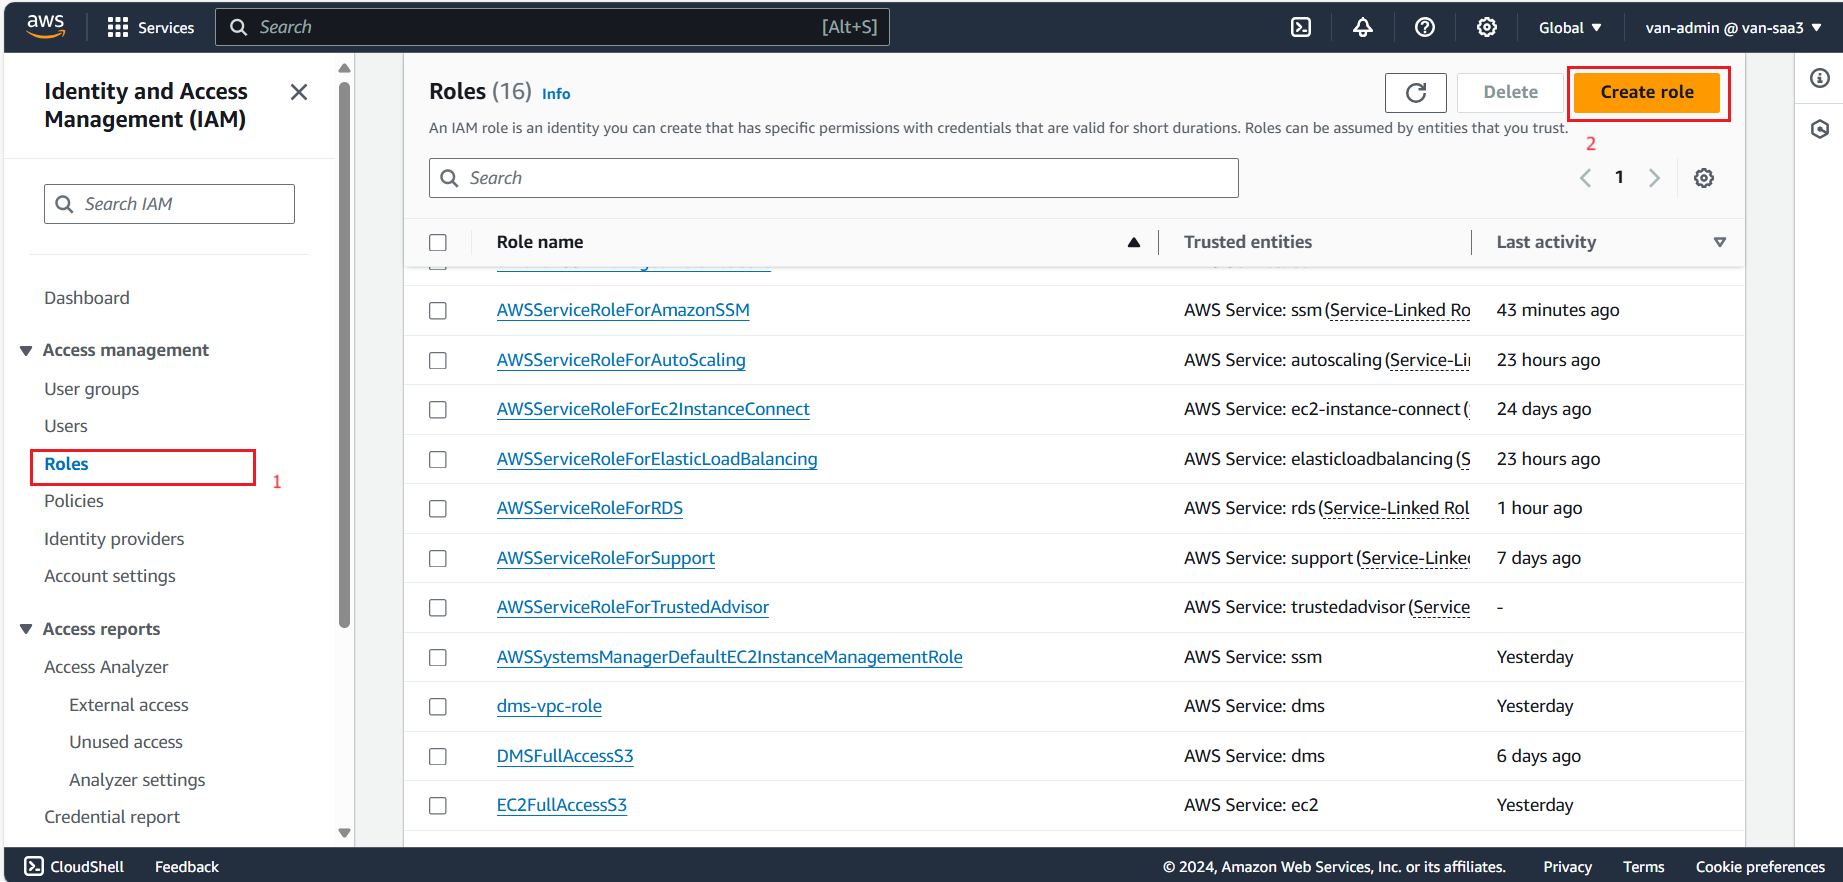
Task: Check the AWSServiceRoleForSupport row
Action: (438, 558)
